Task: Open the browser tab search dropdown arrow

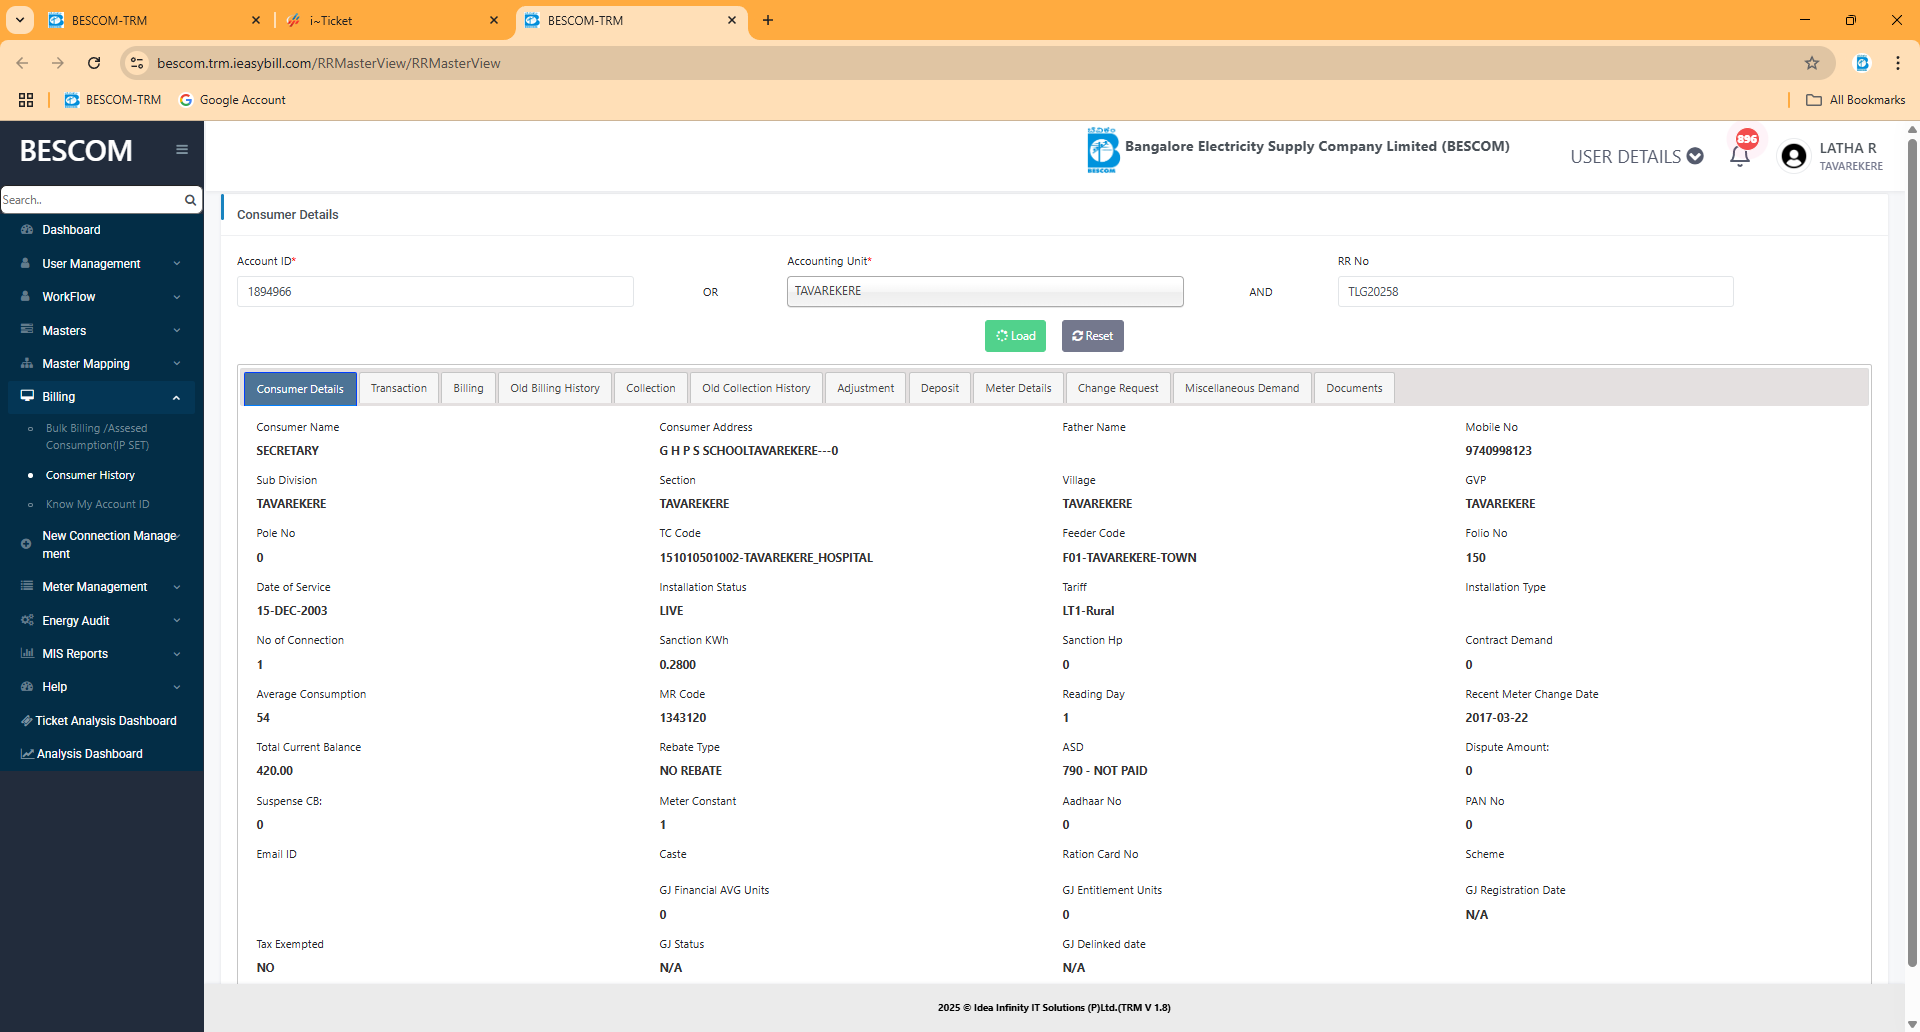Action: point(19,19)
